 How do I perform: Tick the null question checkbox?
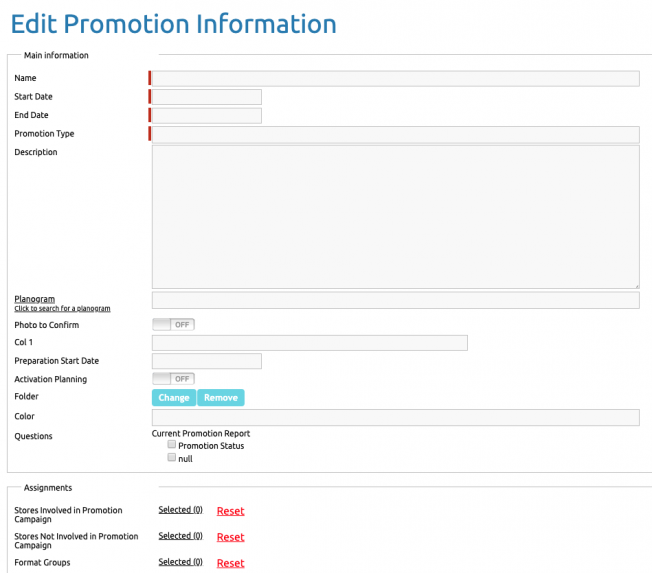pyautogui.click(x=172, y=457)
